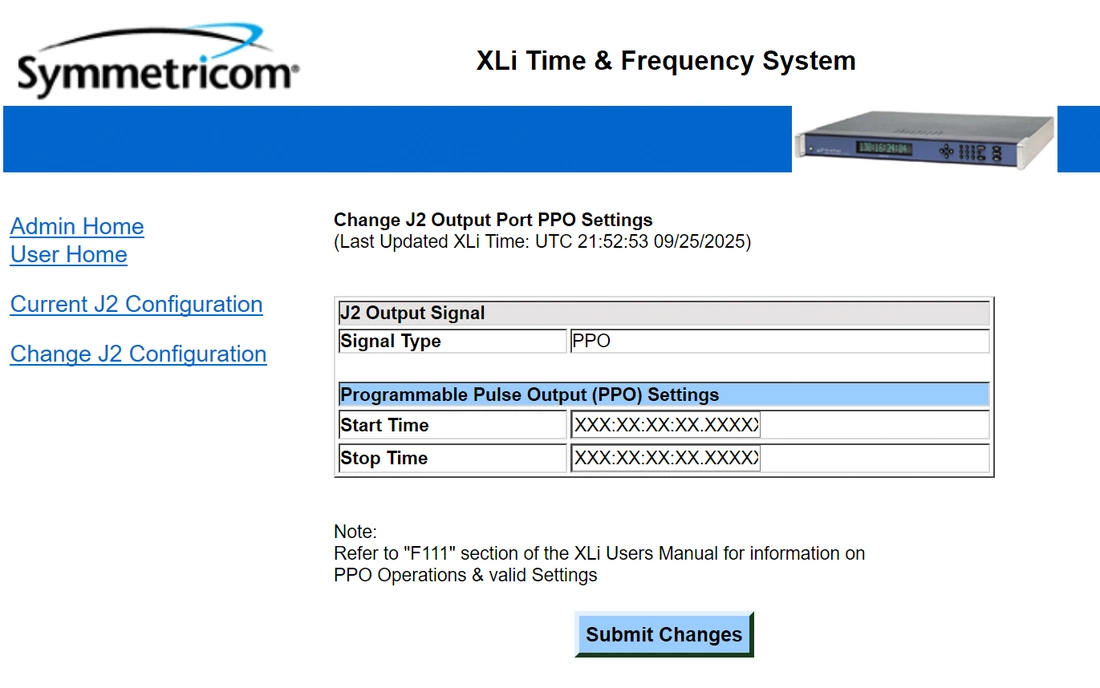Click the Start Time label
Image resolution: width=1100 pixels, height=688 pixels.
tap(385, 425)
